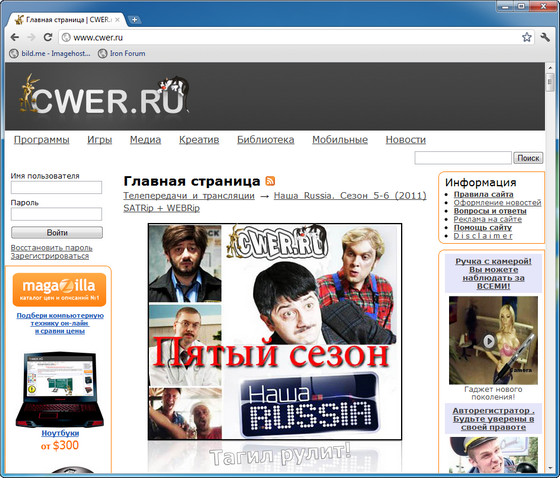The height and width of the screenshot is (478, 560).
Task: Play the video in the camera pen ad
Action: coord(489,341)
